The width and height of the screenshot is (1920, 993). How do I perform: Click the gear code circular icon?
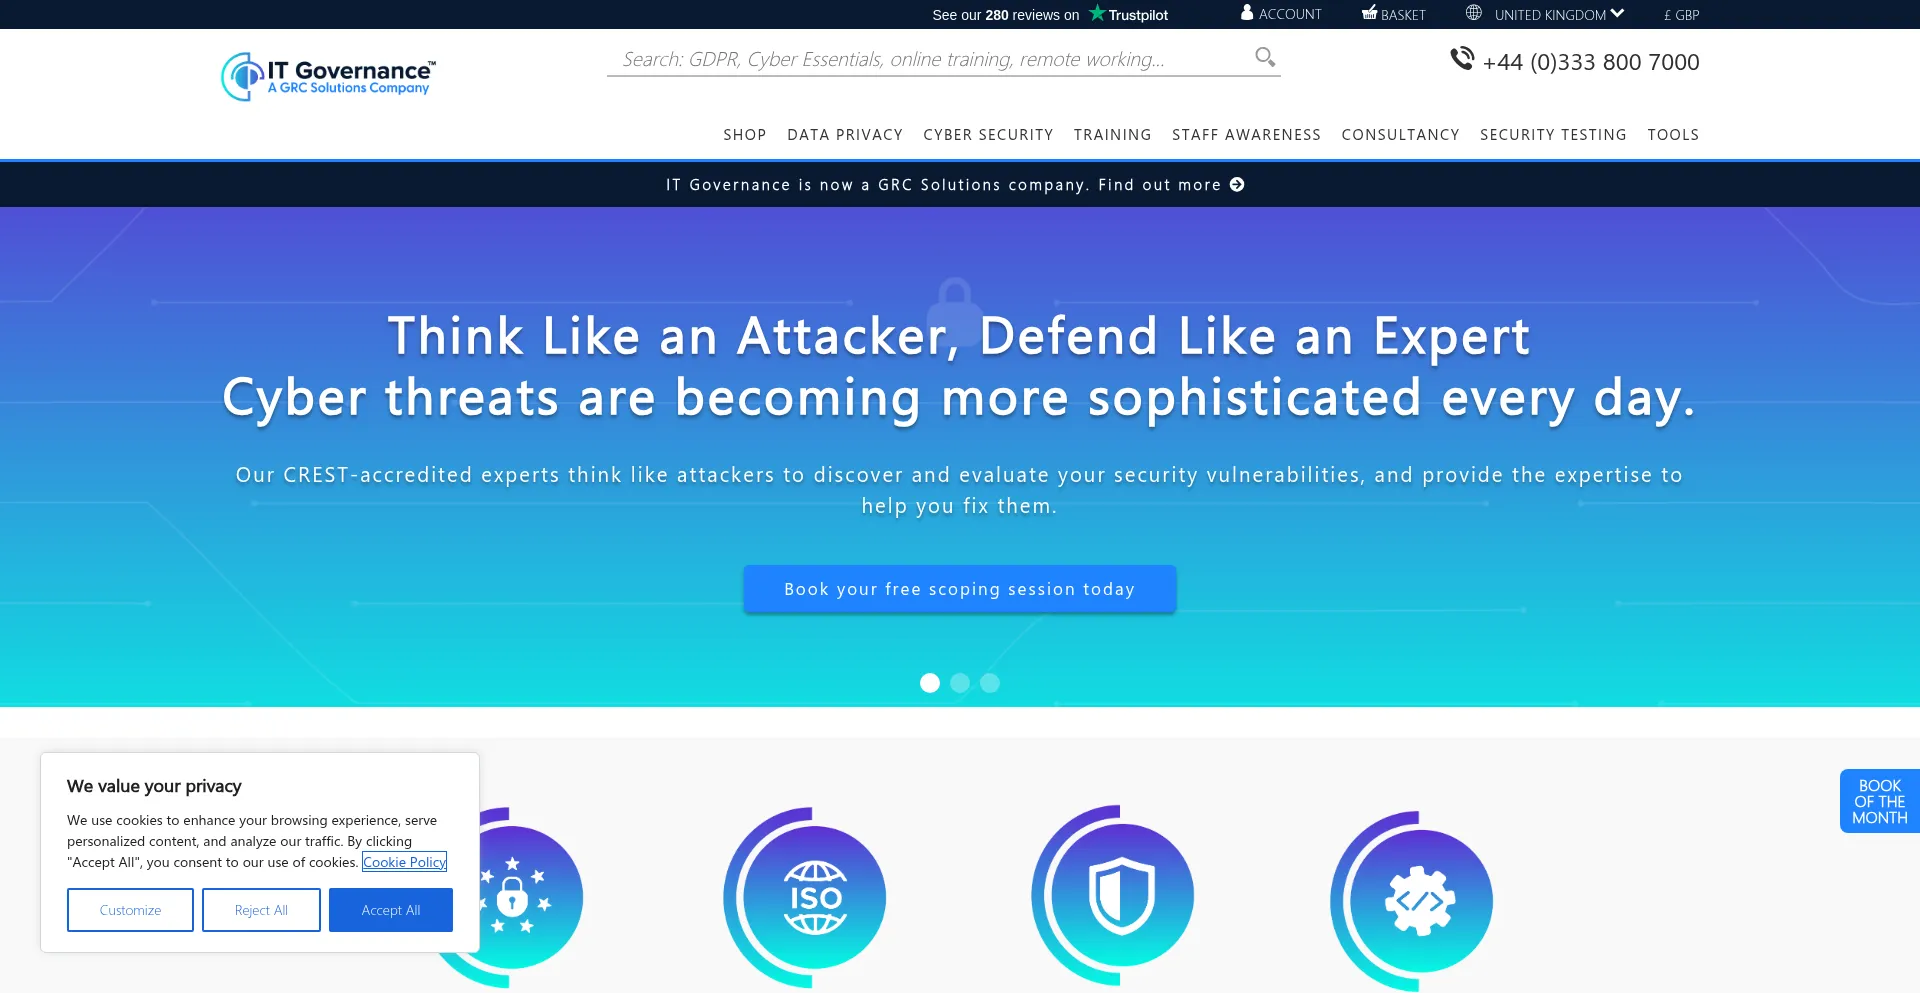[1419, 900]
